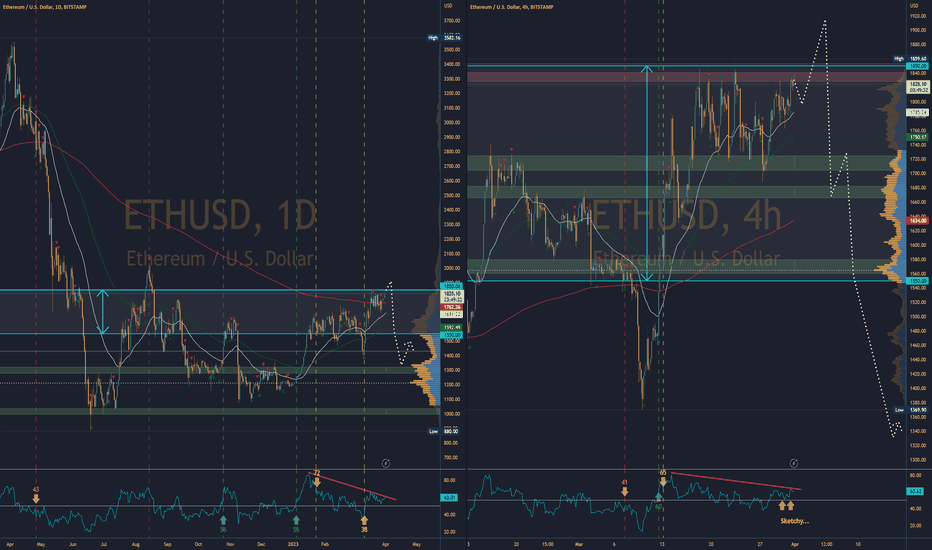This screenshot has height=550, width=932.
Task: Click the Aug label on the 1D time axis
Action: 136,544
